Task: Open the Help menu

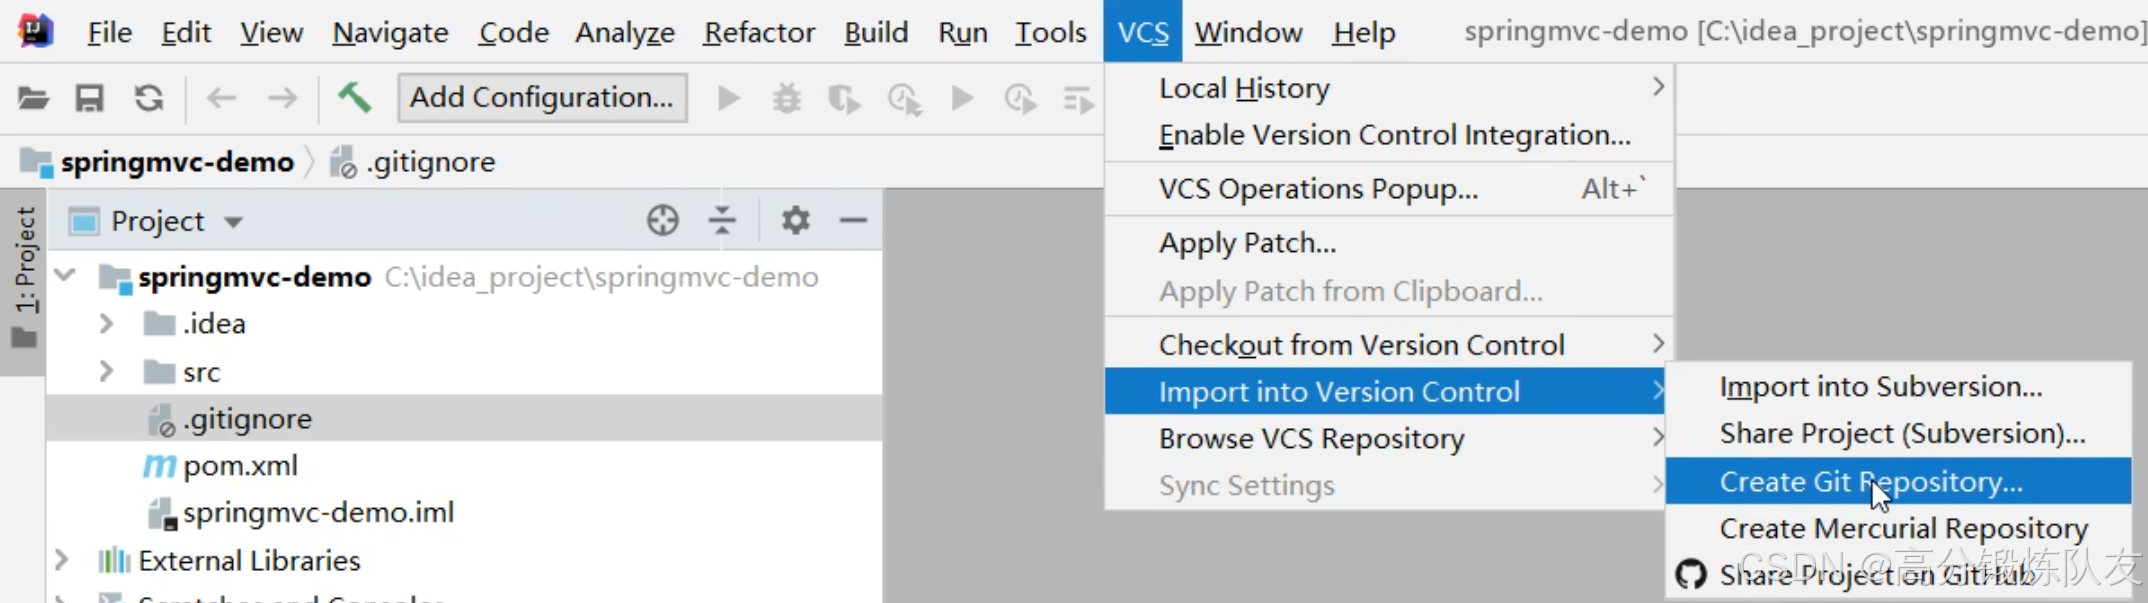Action: (1363, 32)
